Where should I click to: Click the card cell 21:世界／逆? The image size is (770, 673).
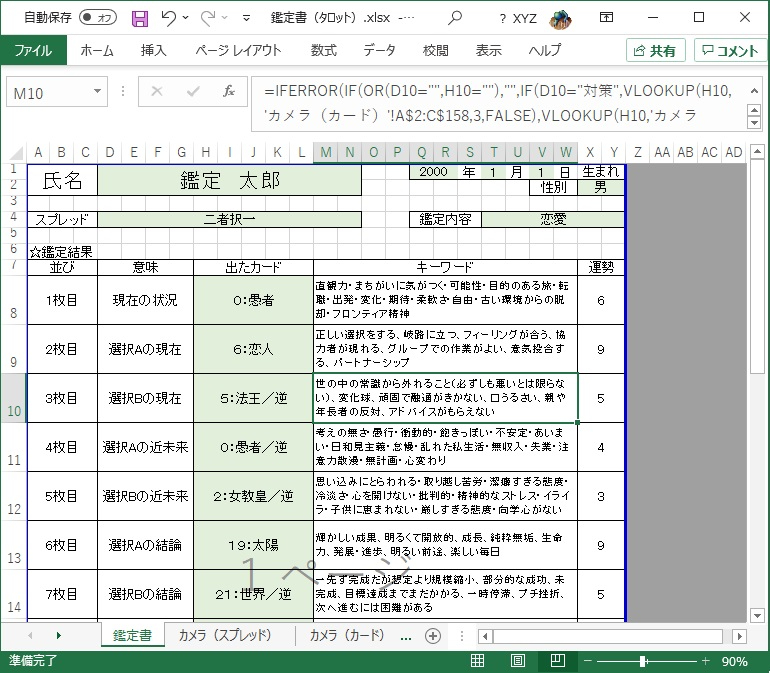click(x=253, y=594)
